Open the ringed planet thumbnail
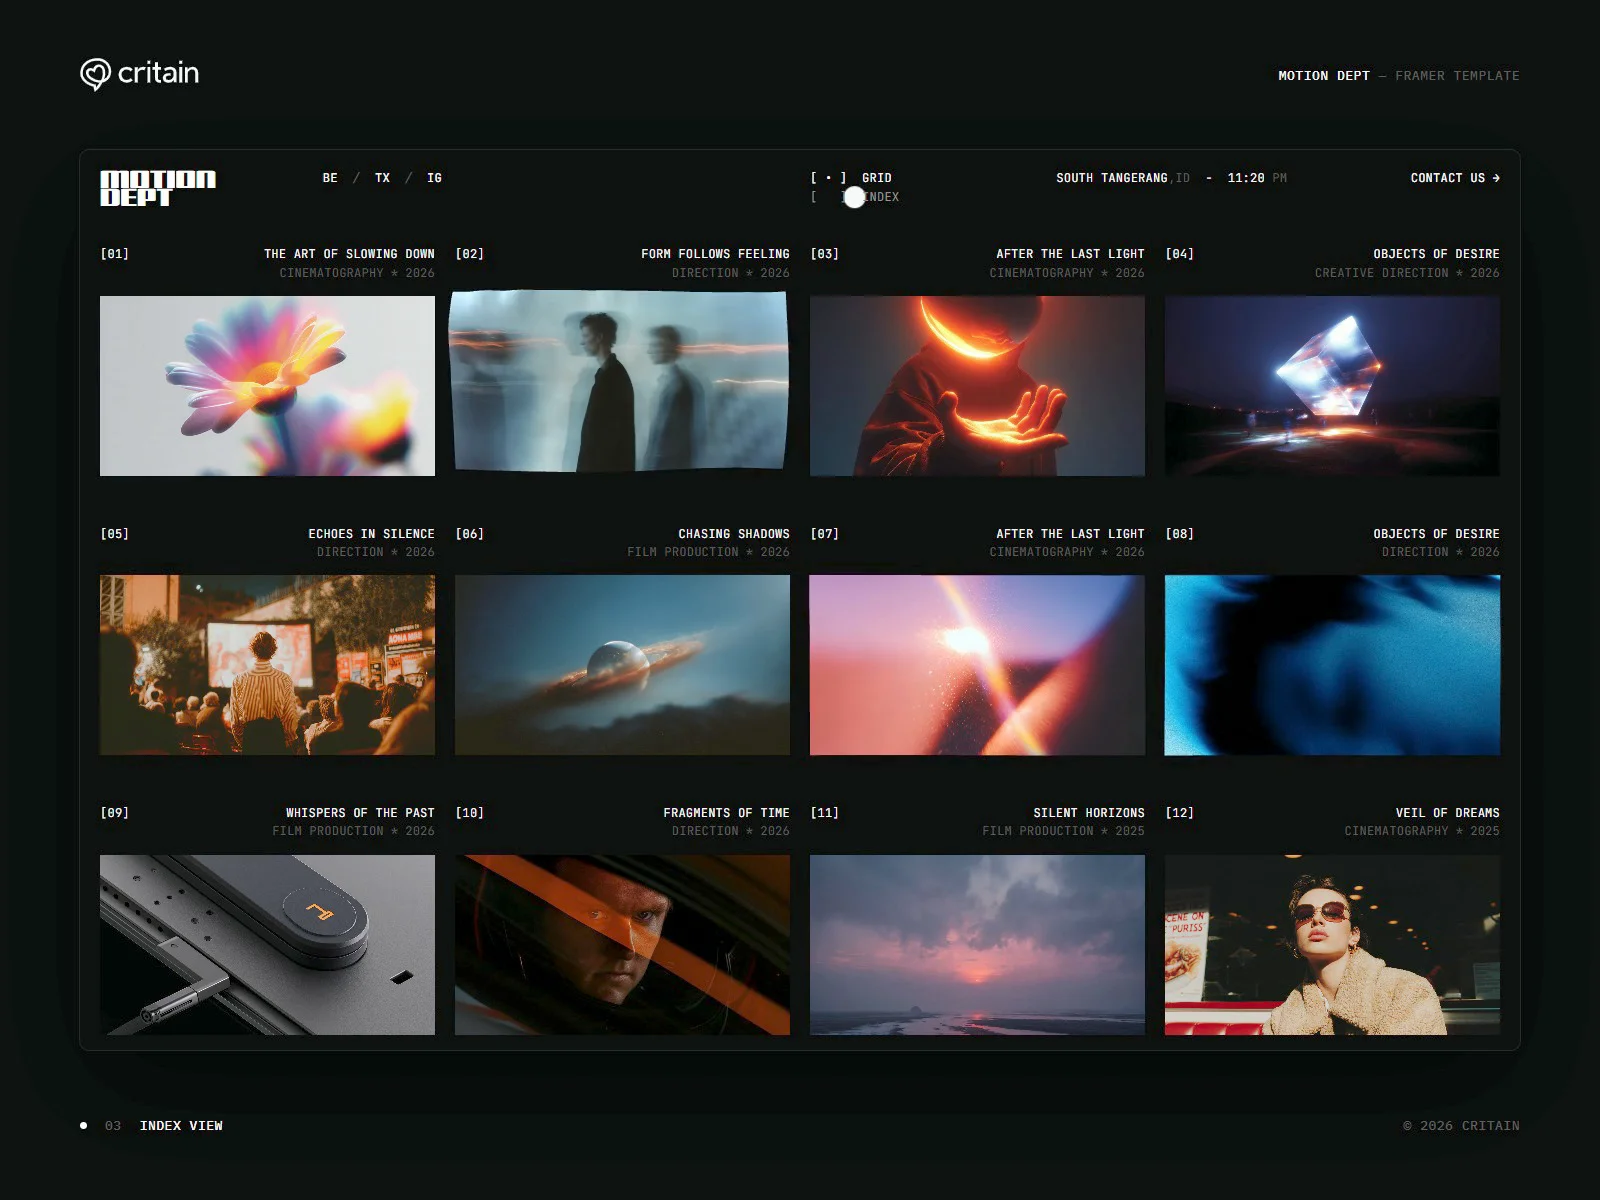1600x1200 pixels. coord(622,665)
